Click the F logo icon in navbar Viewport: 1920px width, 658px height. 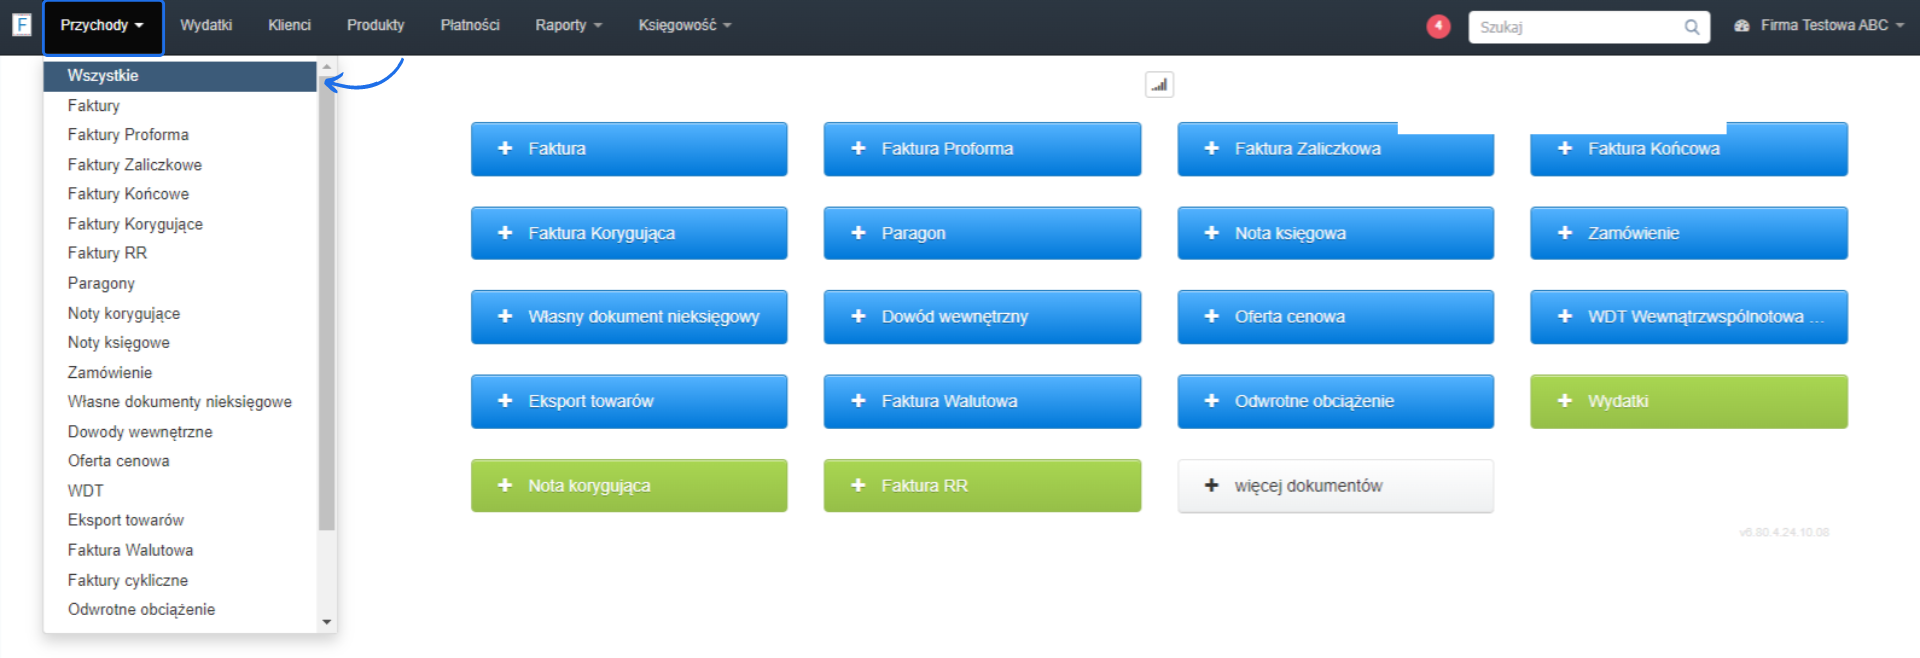21,25
